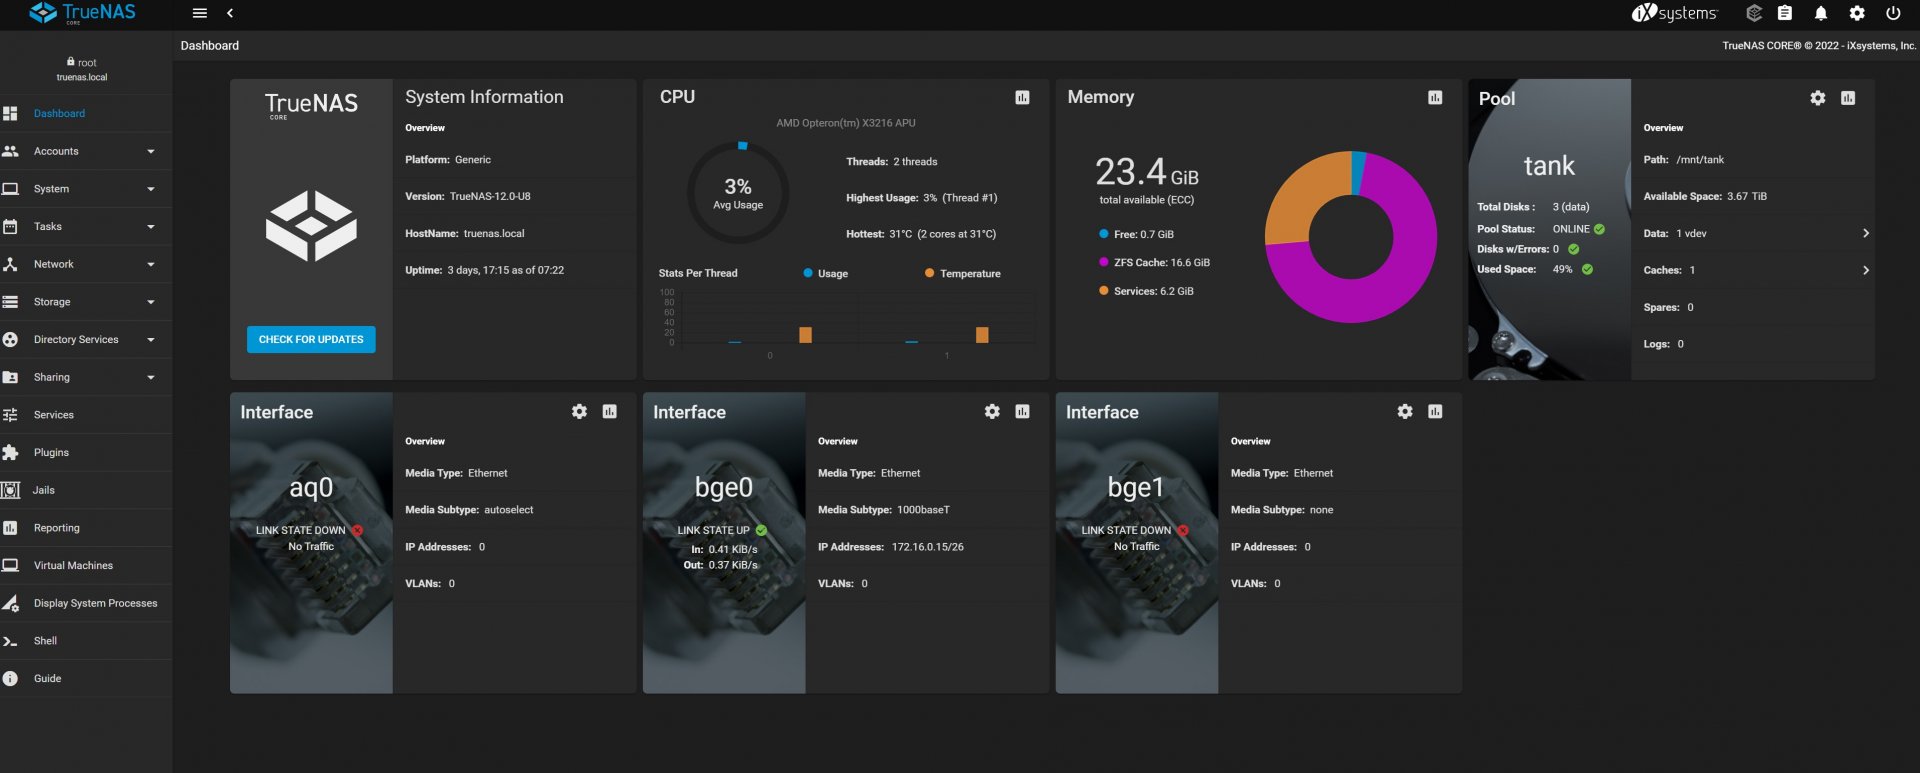Expand the Tasks menu arrow
Image resolution: width=1920 pixels, height=773 pixels.
pos(151,227)
